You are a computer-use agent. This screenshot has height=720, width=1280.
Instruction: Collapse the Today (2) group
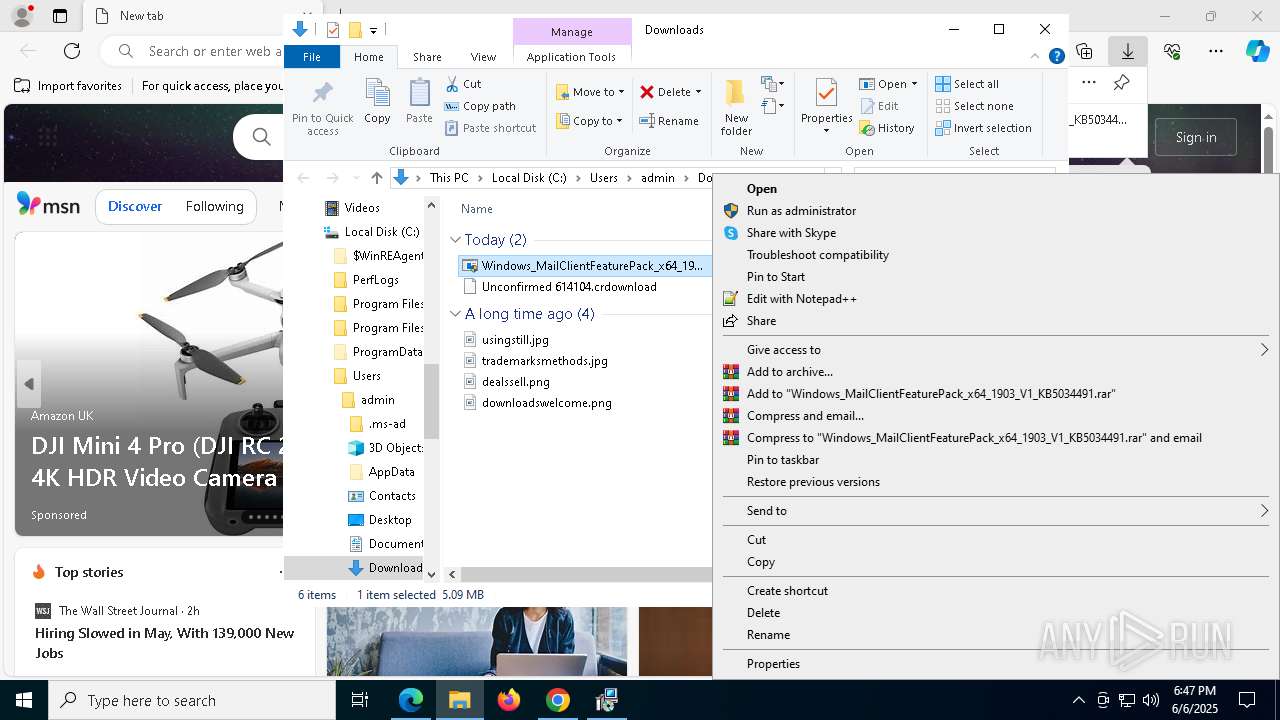455,240
